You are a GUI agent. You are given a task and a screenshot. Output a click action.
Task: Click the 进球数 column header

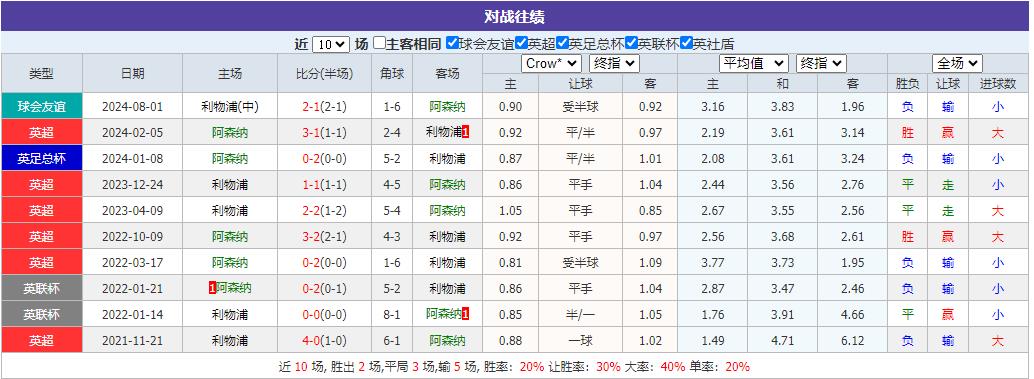pos(998,83)
